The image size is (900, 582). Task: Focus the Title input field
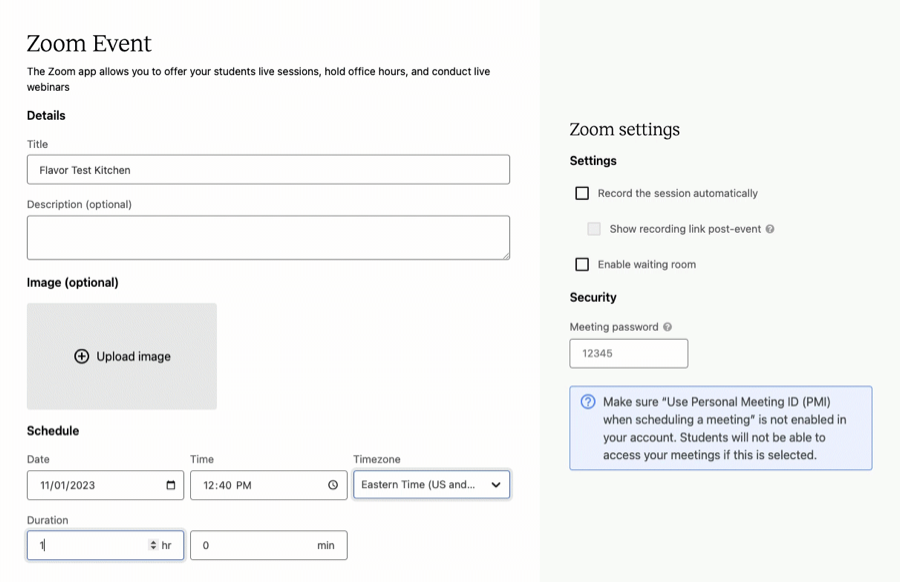268,169
